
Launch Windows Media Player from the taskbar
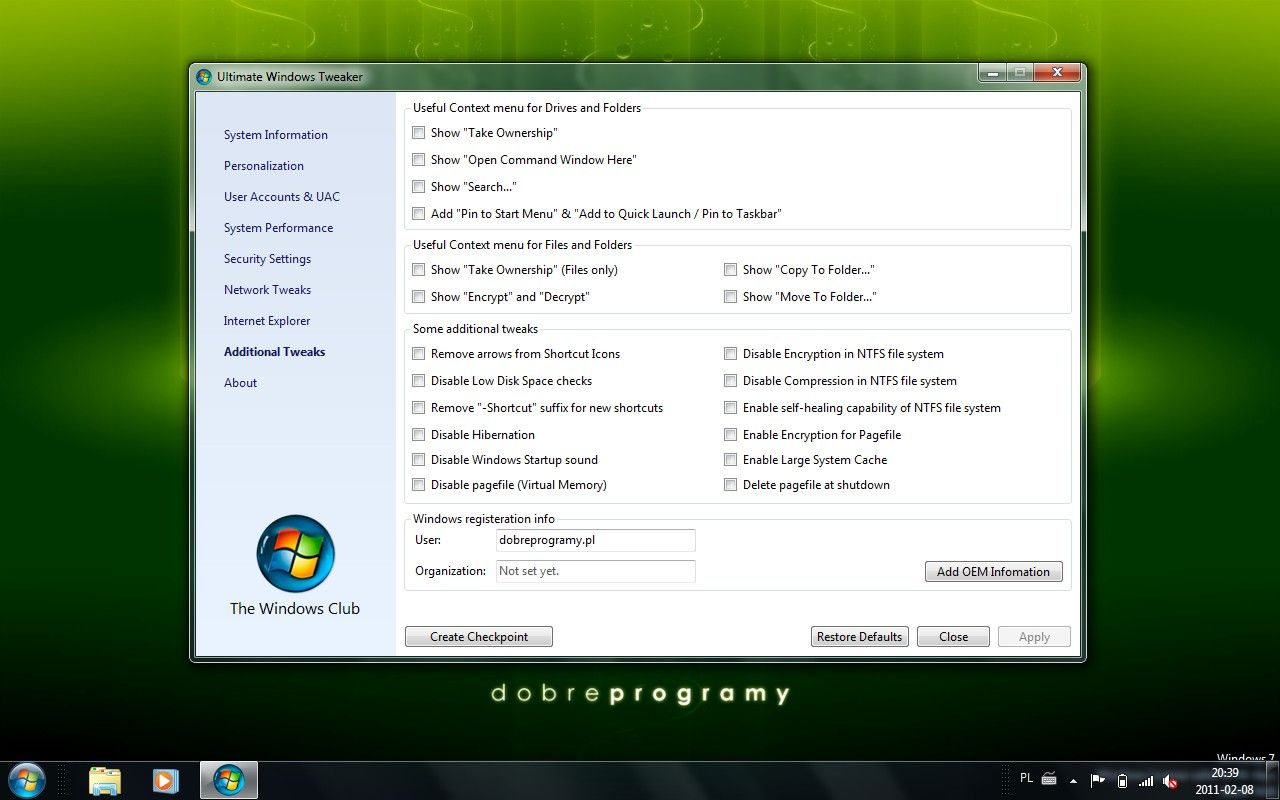[x=166, y=779]
